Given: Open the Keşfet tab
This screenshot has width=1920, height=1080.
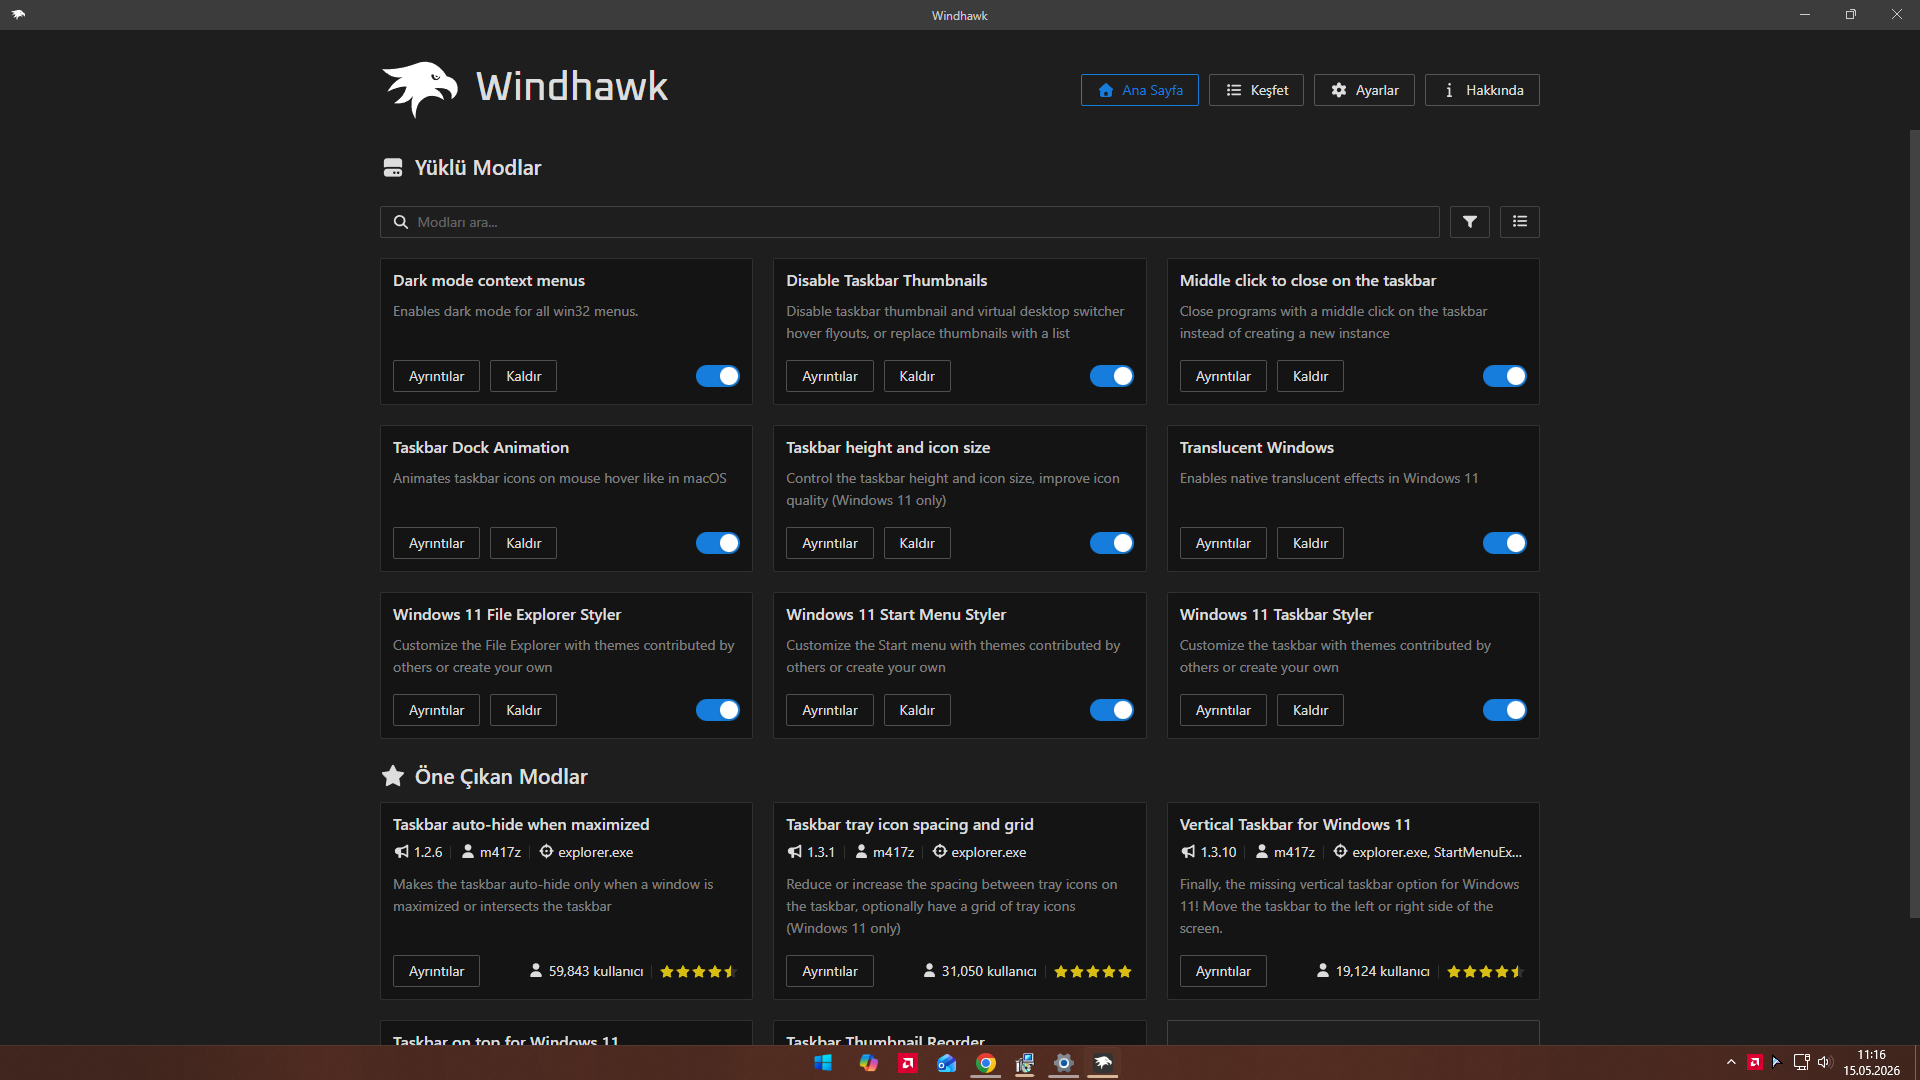Looking at the screenshot, I should click(1256, 90).
